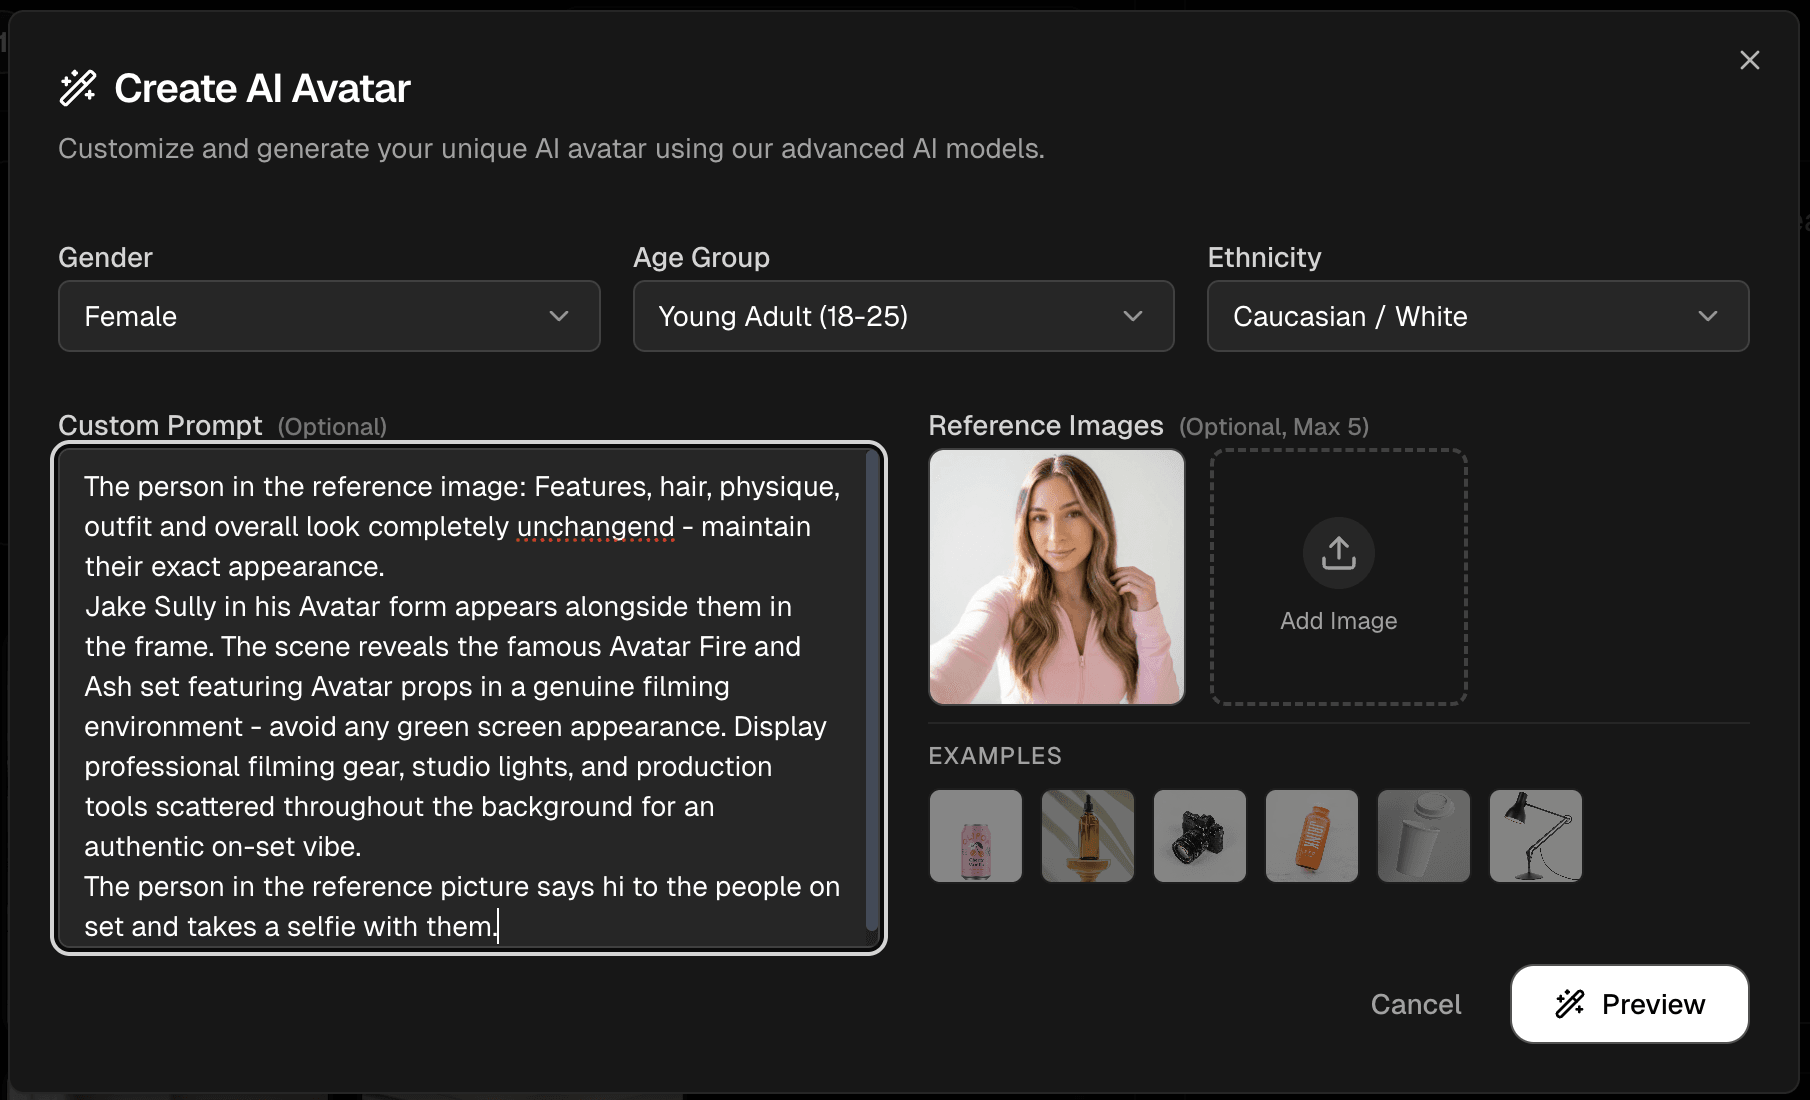Click the wand icon inside Preview button
The width and height of the screenshot is (1810, 1100).
pos(1569,1004)
